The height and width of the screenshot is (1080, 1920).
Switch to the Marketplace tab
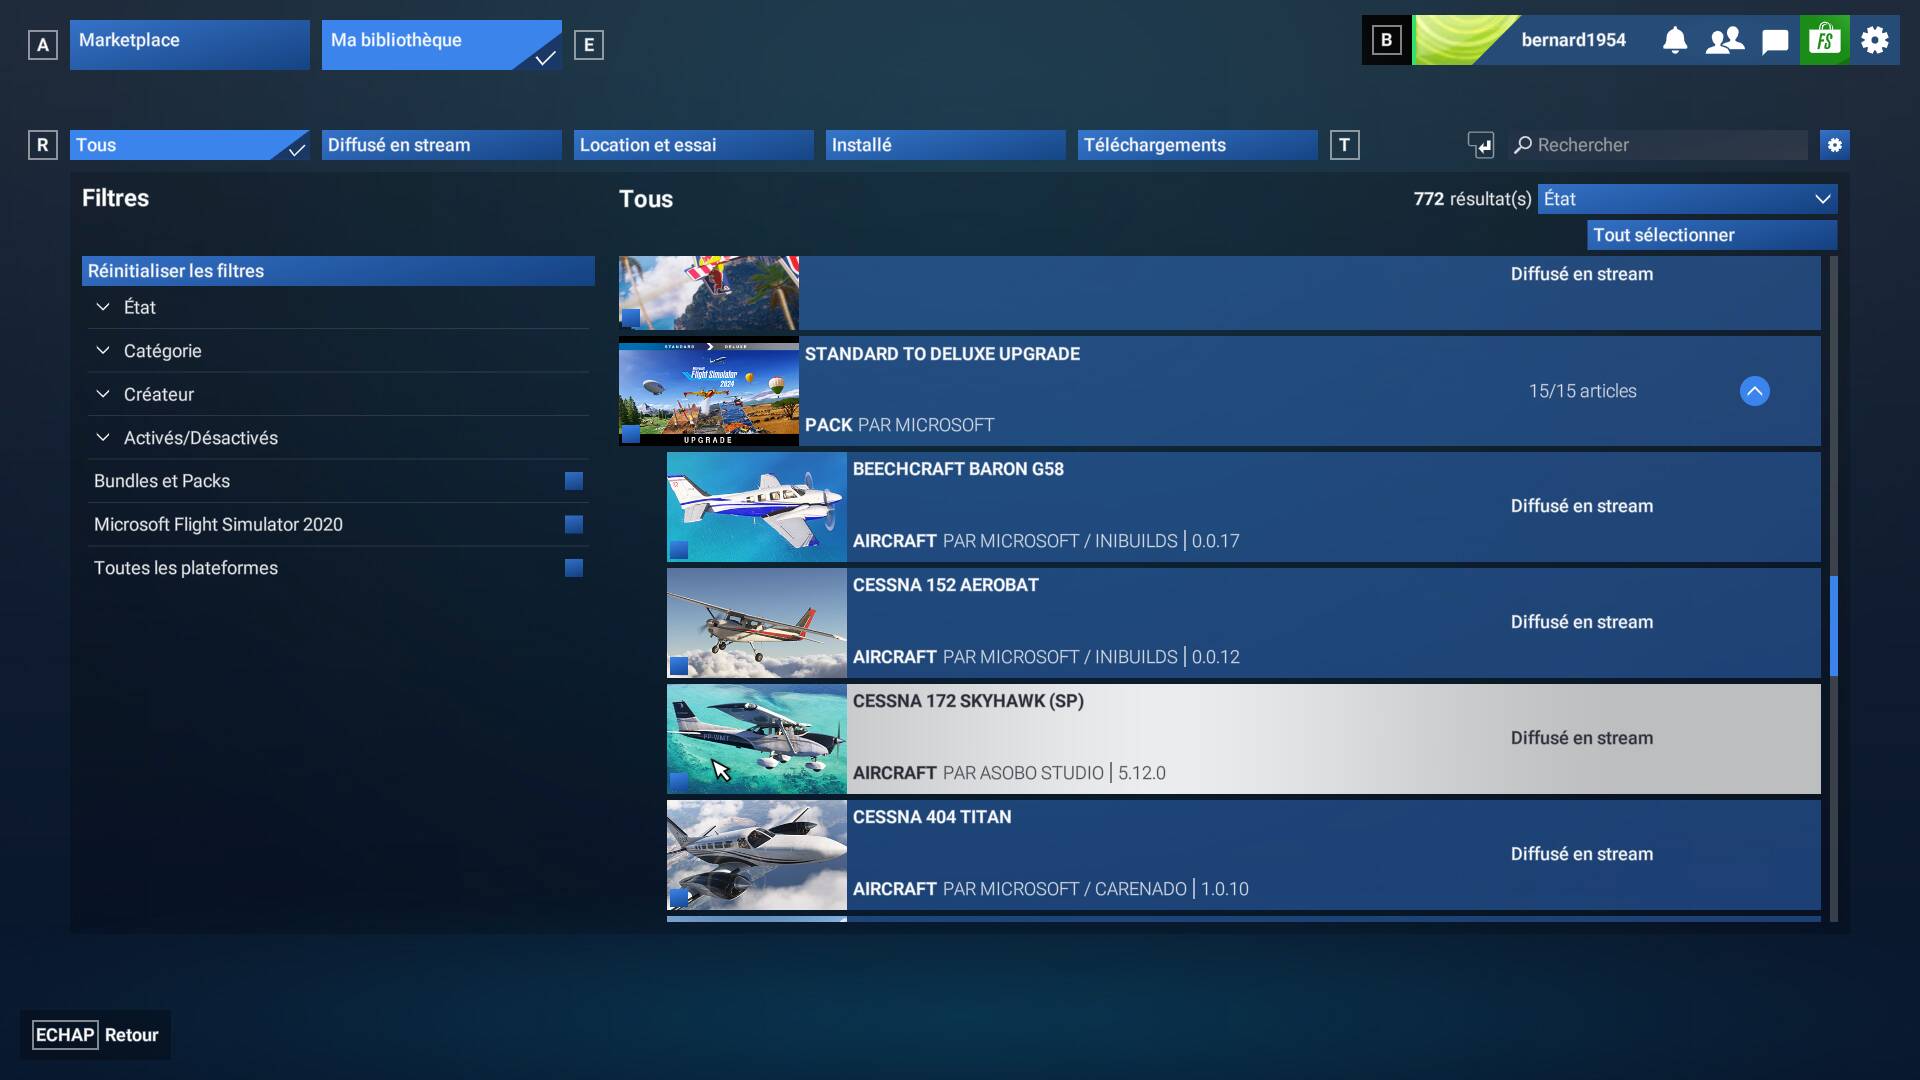click(190, 45)
